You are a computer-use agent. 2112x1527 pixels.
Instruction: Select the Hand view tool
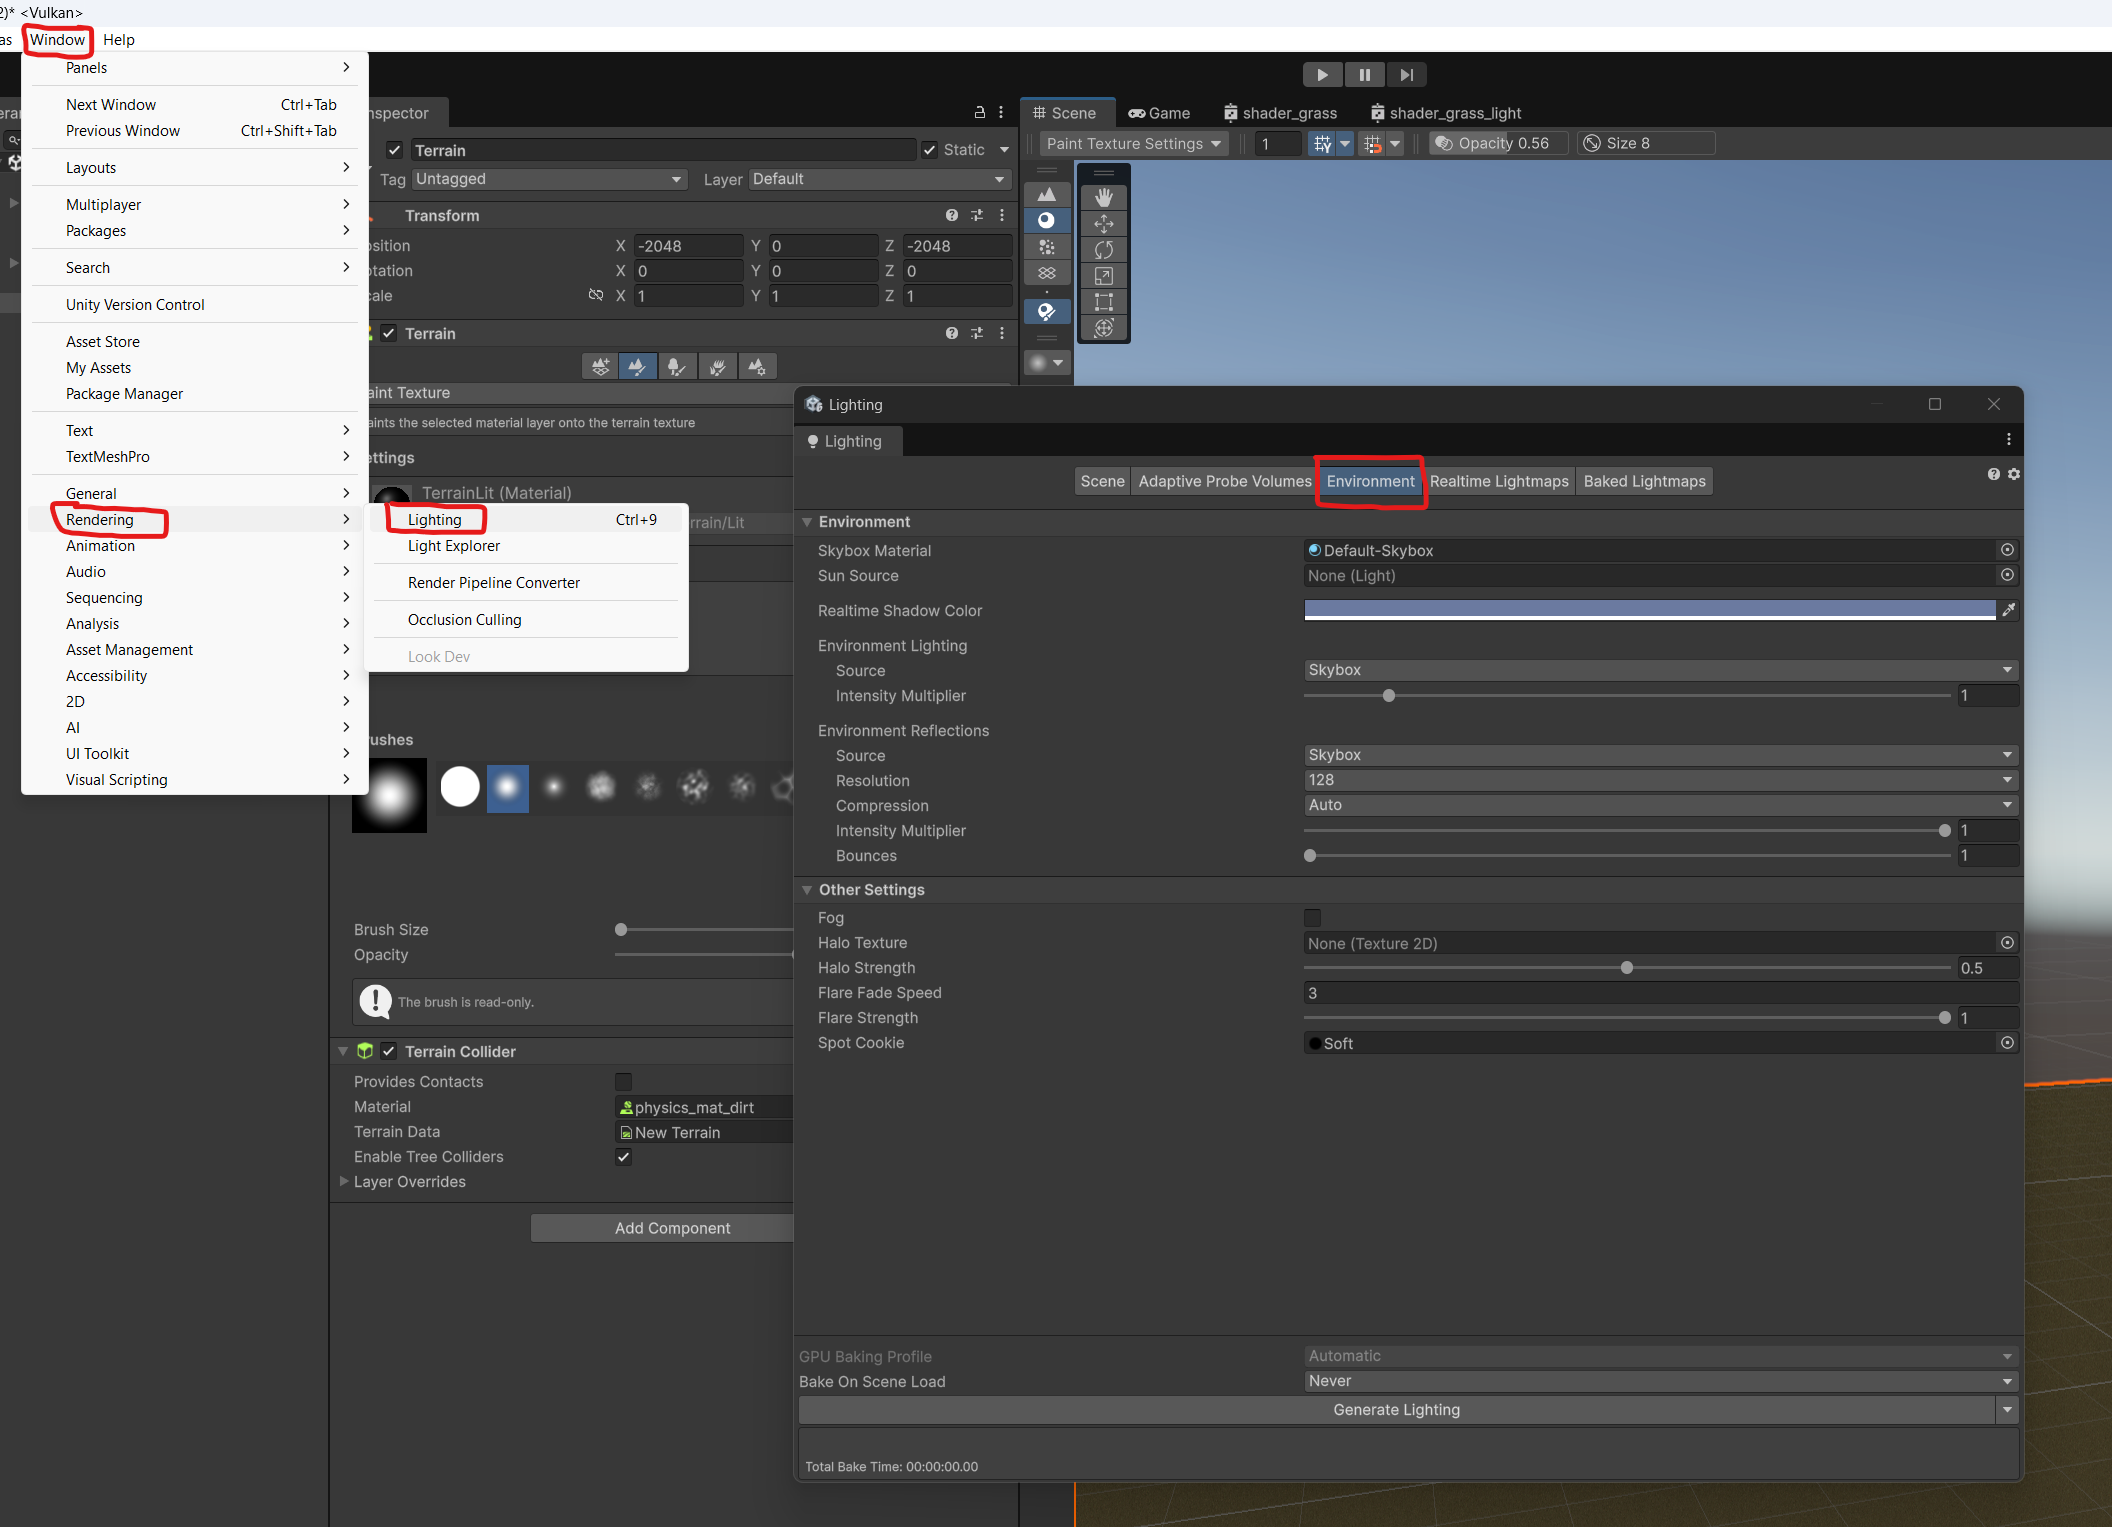click(x=1104, y=197)
